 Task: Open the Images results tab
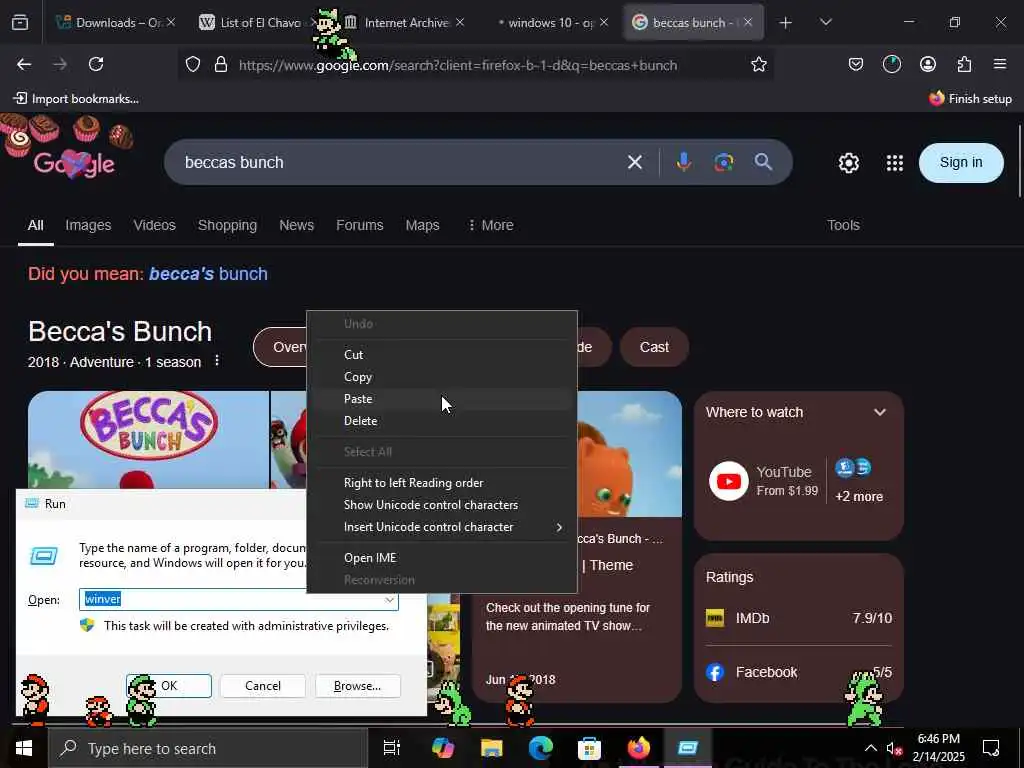pyautogui.click(x=88, y=225)
